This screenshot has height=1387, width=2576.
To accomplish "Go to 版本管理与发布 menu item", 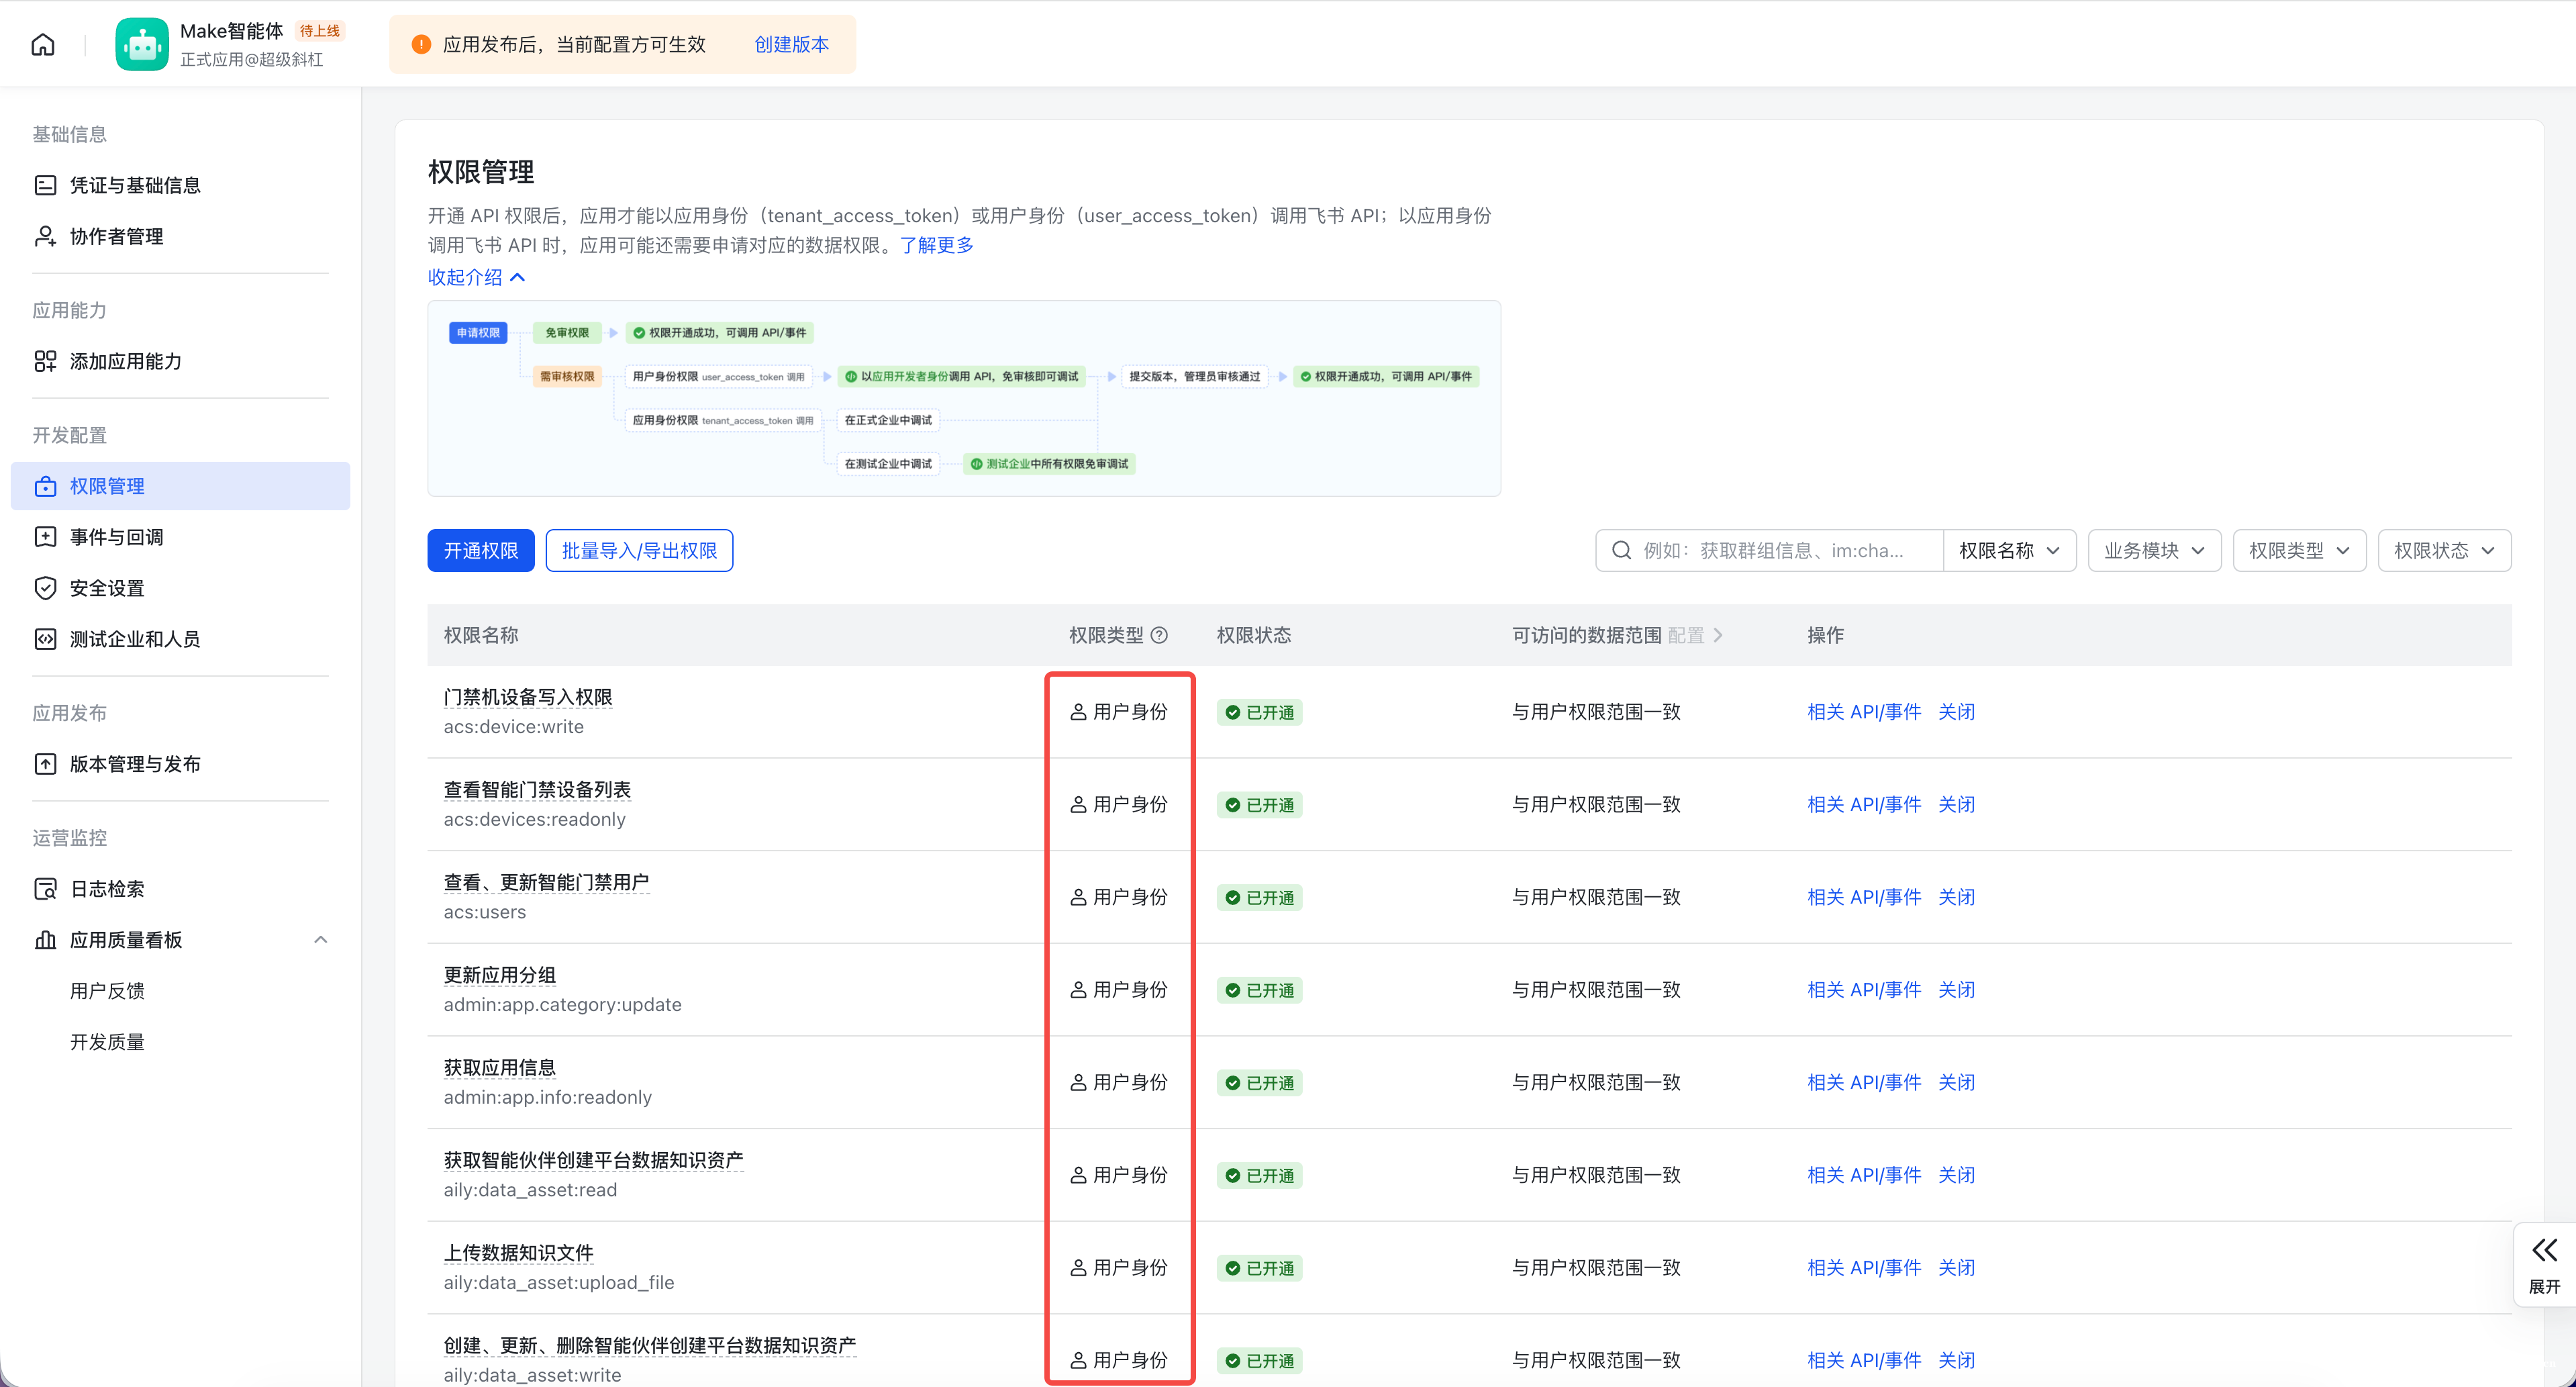I will pyautogui.click(x=135, y=764).
